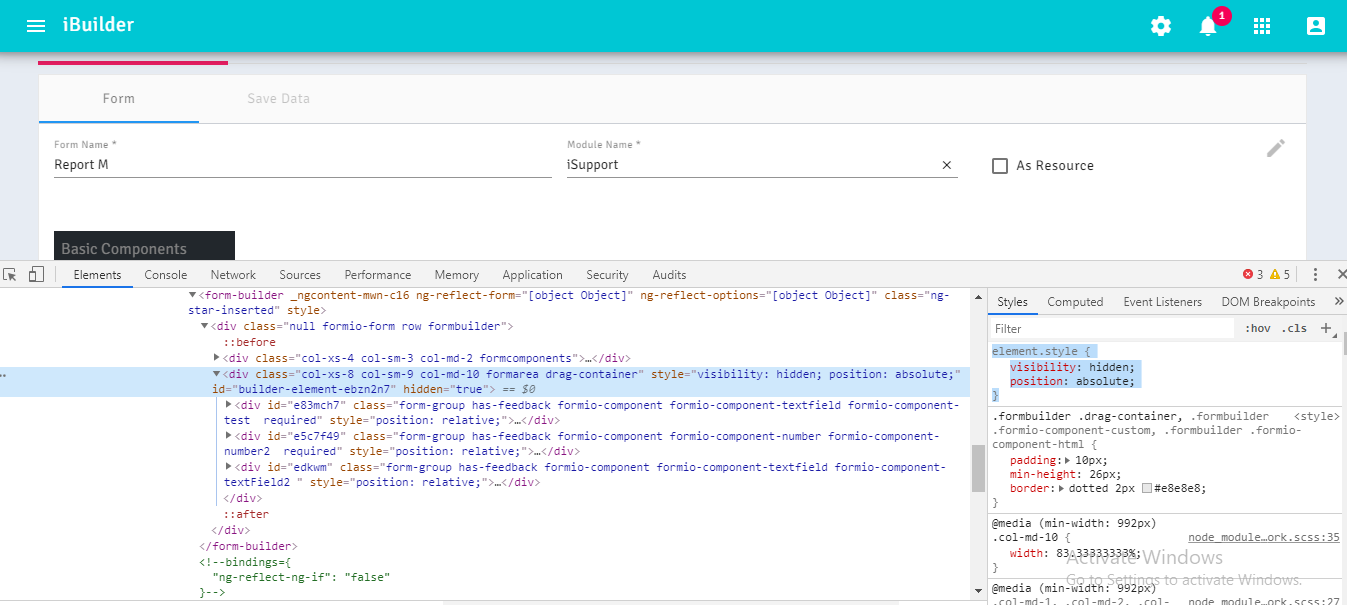
Task: Expand the div with id e5c7f49
Action: pos(226,435)
